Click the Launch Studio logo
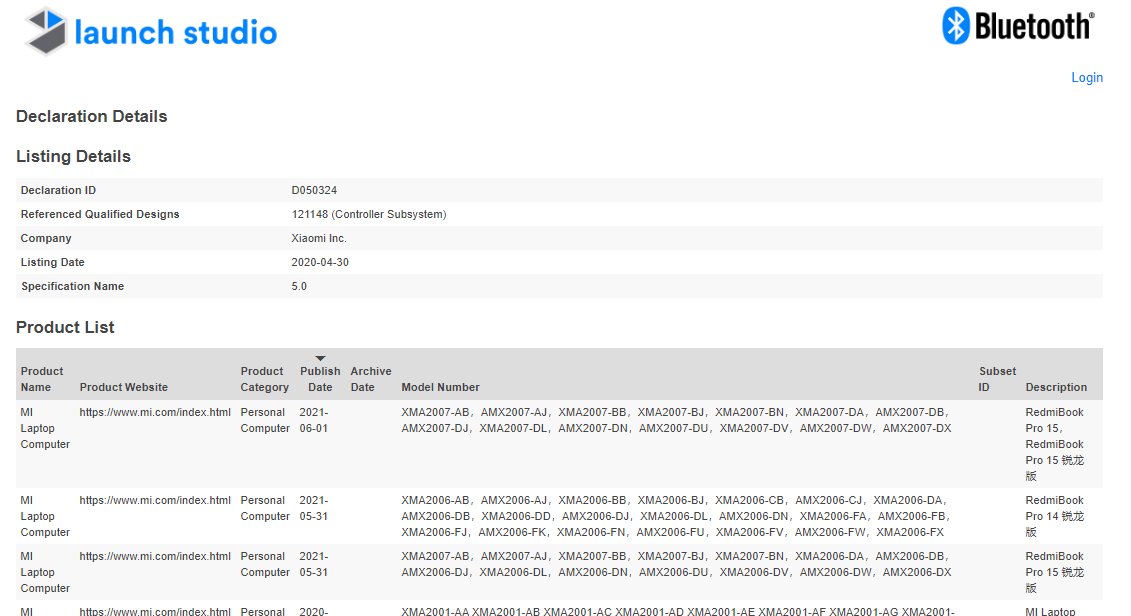The image size is (1131, 616). [151, 32]
